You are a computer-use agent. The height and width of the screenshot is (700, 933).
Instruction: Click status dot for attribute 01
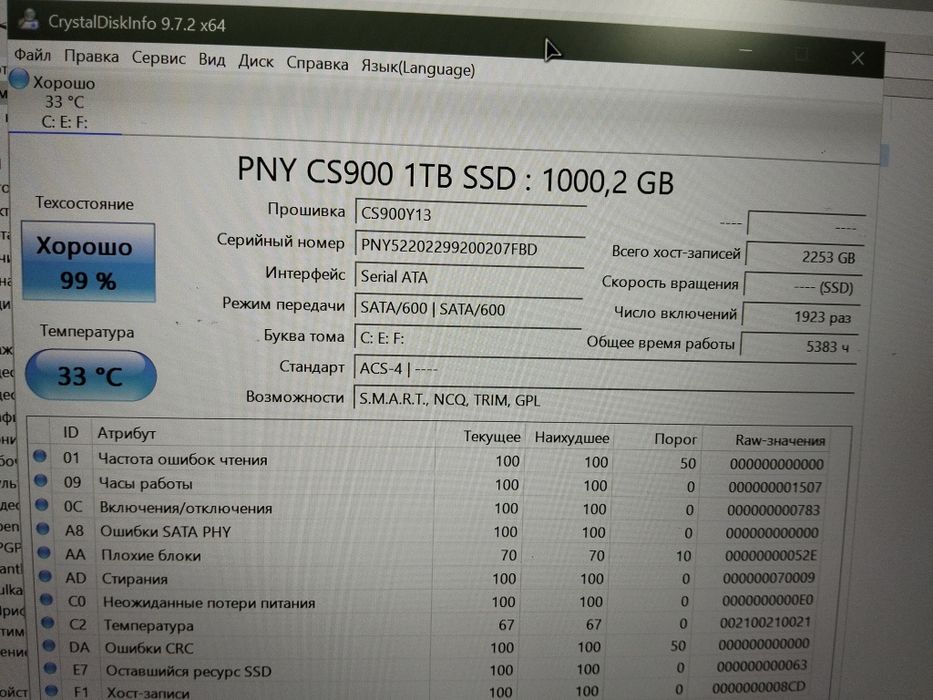[x=40, y=457]
